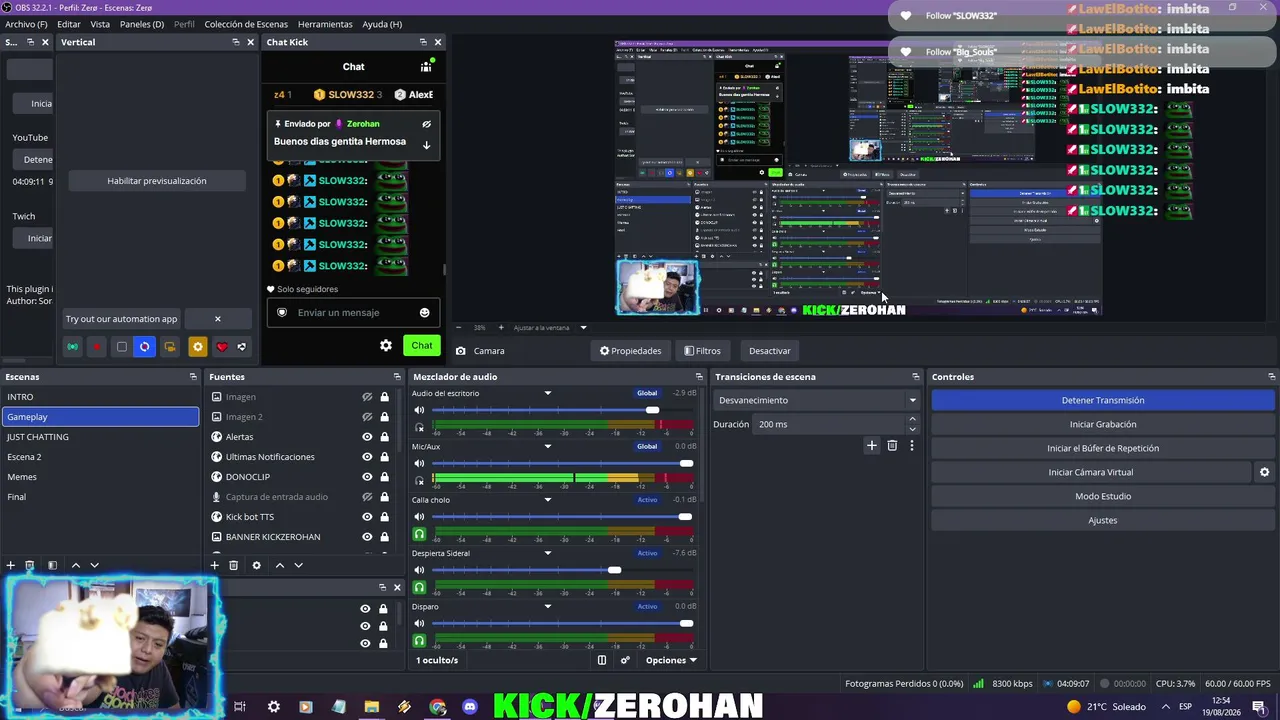1280x720 pixels.
Task: Click the red record button in Vertical dock
Action: click(97, 347)
